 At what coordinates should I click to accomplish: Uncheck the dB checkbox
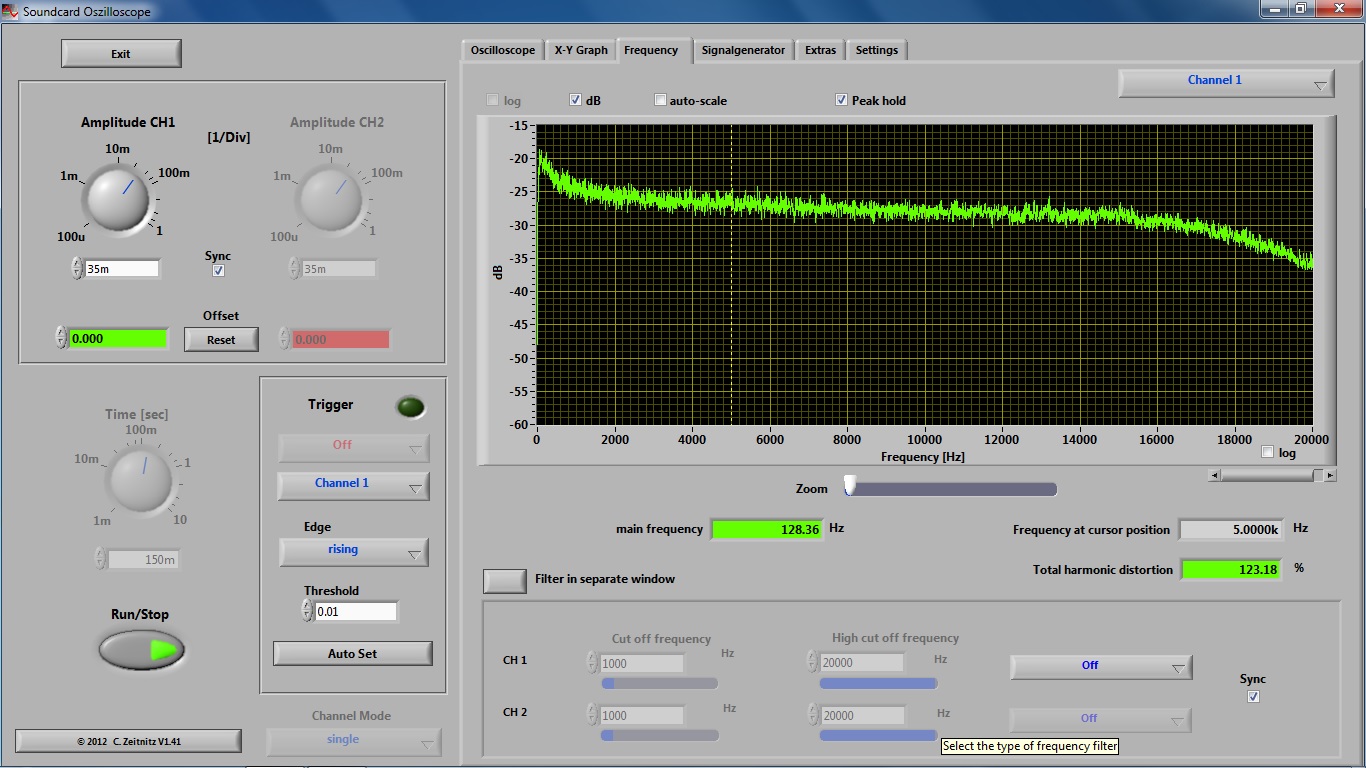point(575,100)
